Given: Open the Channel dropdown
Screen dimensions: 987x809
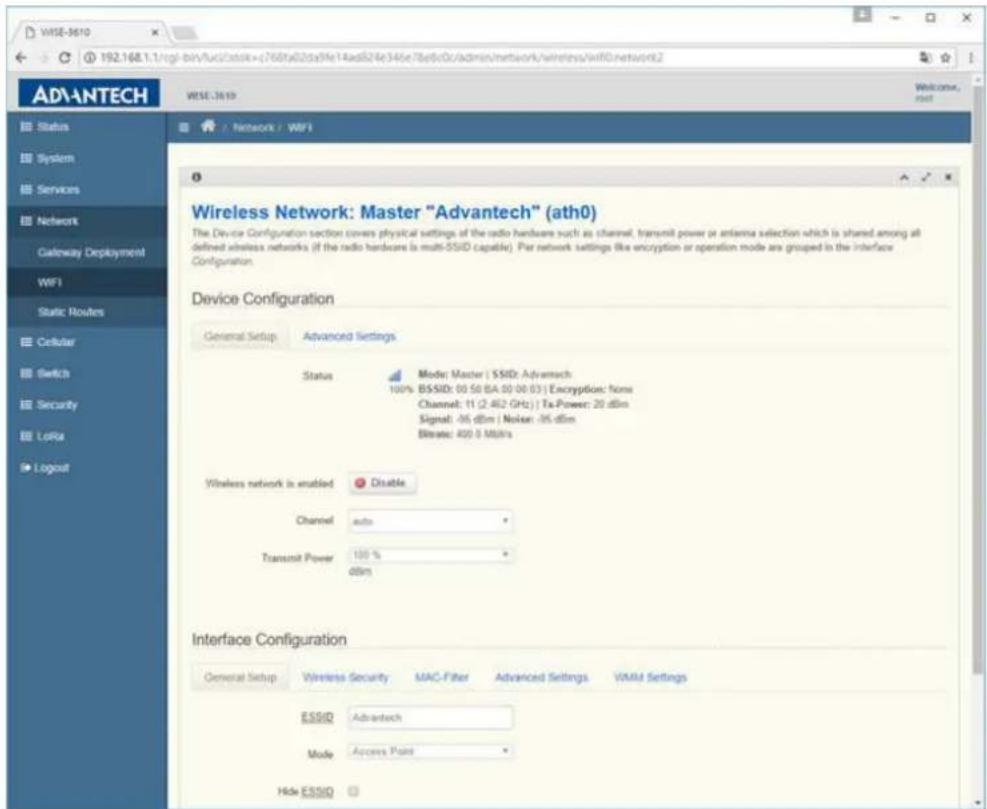Looking at the screenshot, I should 430,521.
